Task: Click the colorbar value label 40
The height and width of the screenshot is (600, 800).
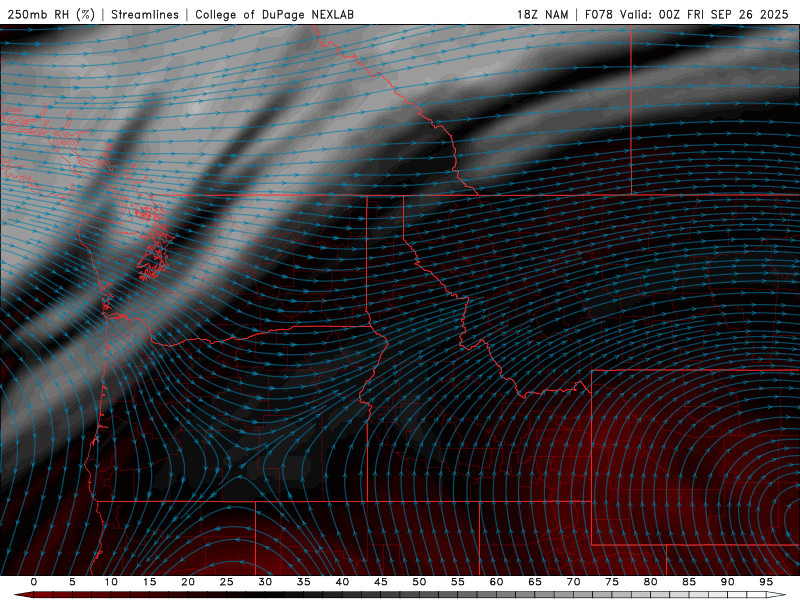Action: [342, 582]
